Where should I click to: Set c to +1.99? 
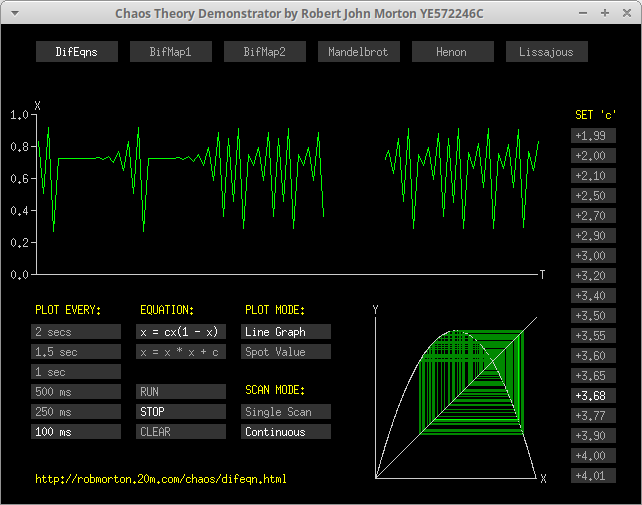click(593, 136)
